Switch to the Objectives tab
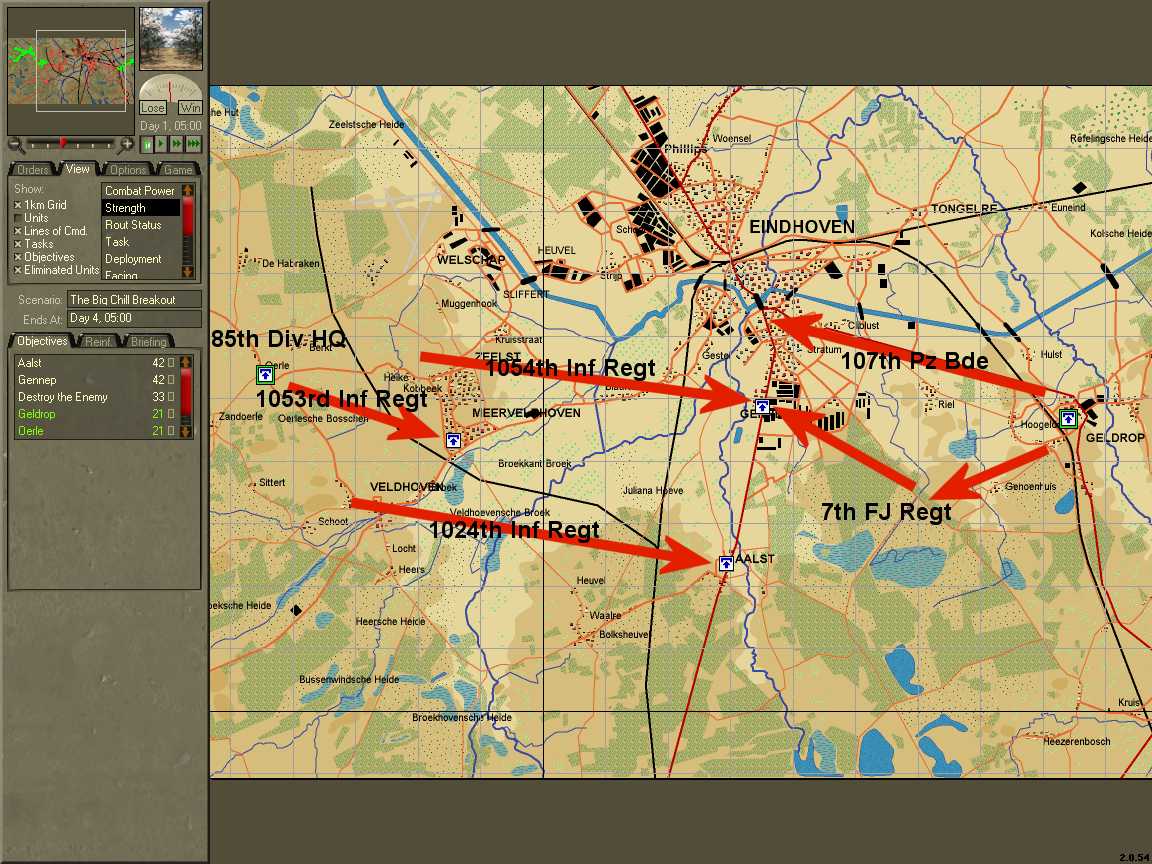The height and width of the screenshot is (864, 1152). coord(42,341)
